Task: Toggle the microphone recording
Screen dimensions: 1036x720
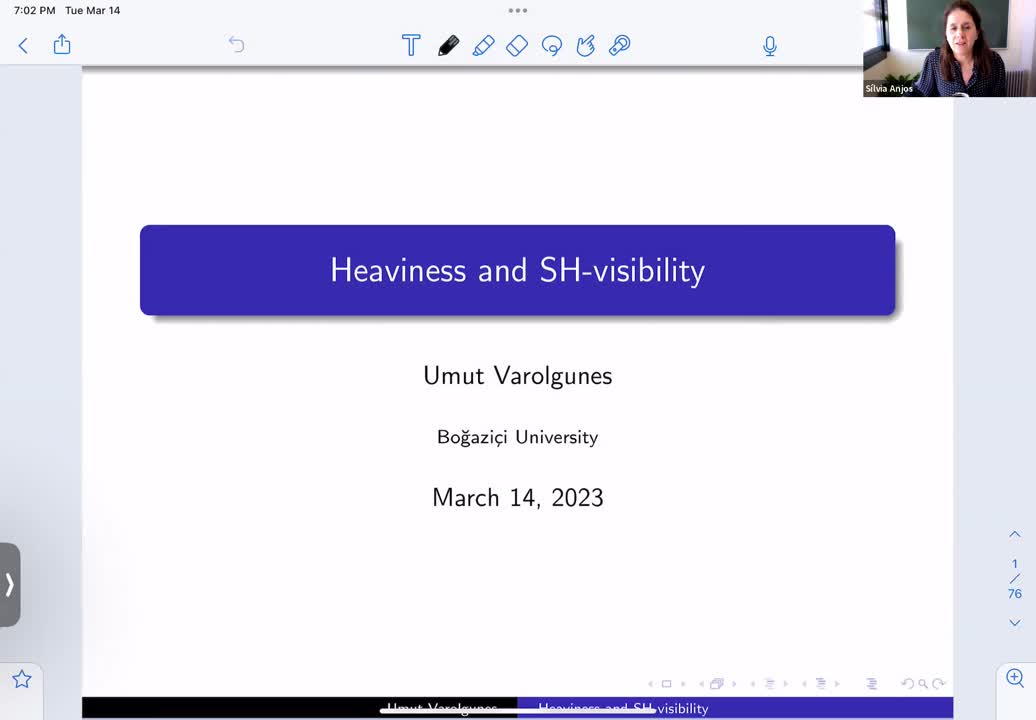Action: (x=770, y=45)
